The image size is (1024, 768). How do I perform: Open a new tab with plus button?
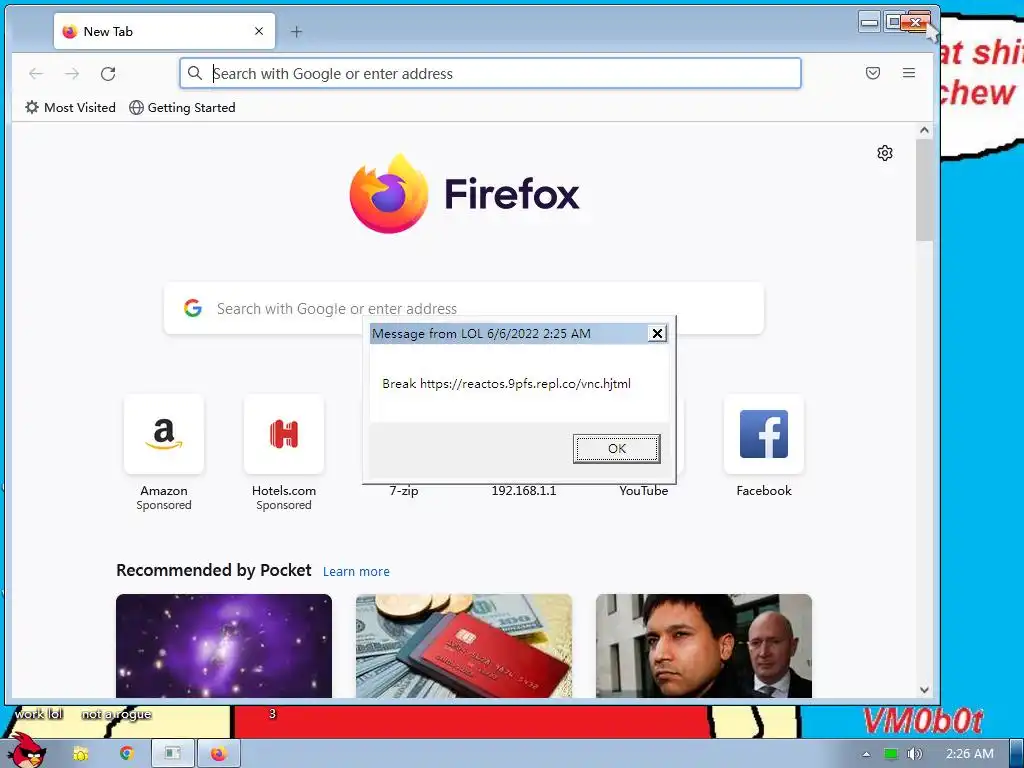pyautogui.click(x=296, y=31)
